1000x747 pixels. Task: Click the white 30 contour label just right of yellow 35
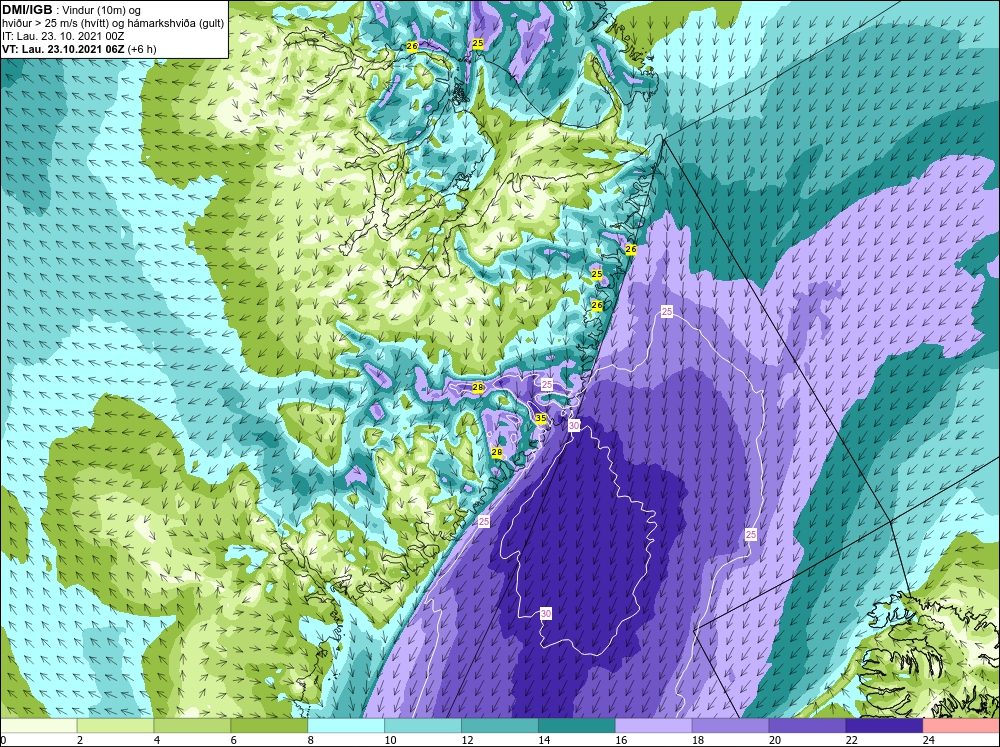tap(574, 425)
